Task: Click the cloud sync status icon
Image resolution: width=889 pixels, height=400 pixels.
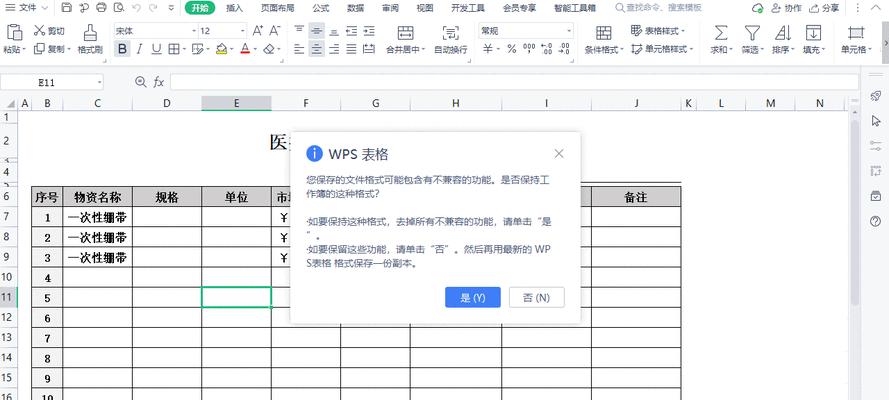Action: [x=757, y=8]
